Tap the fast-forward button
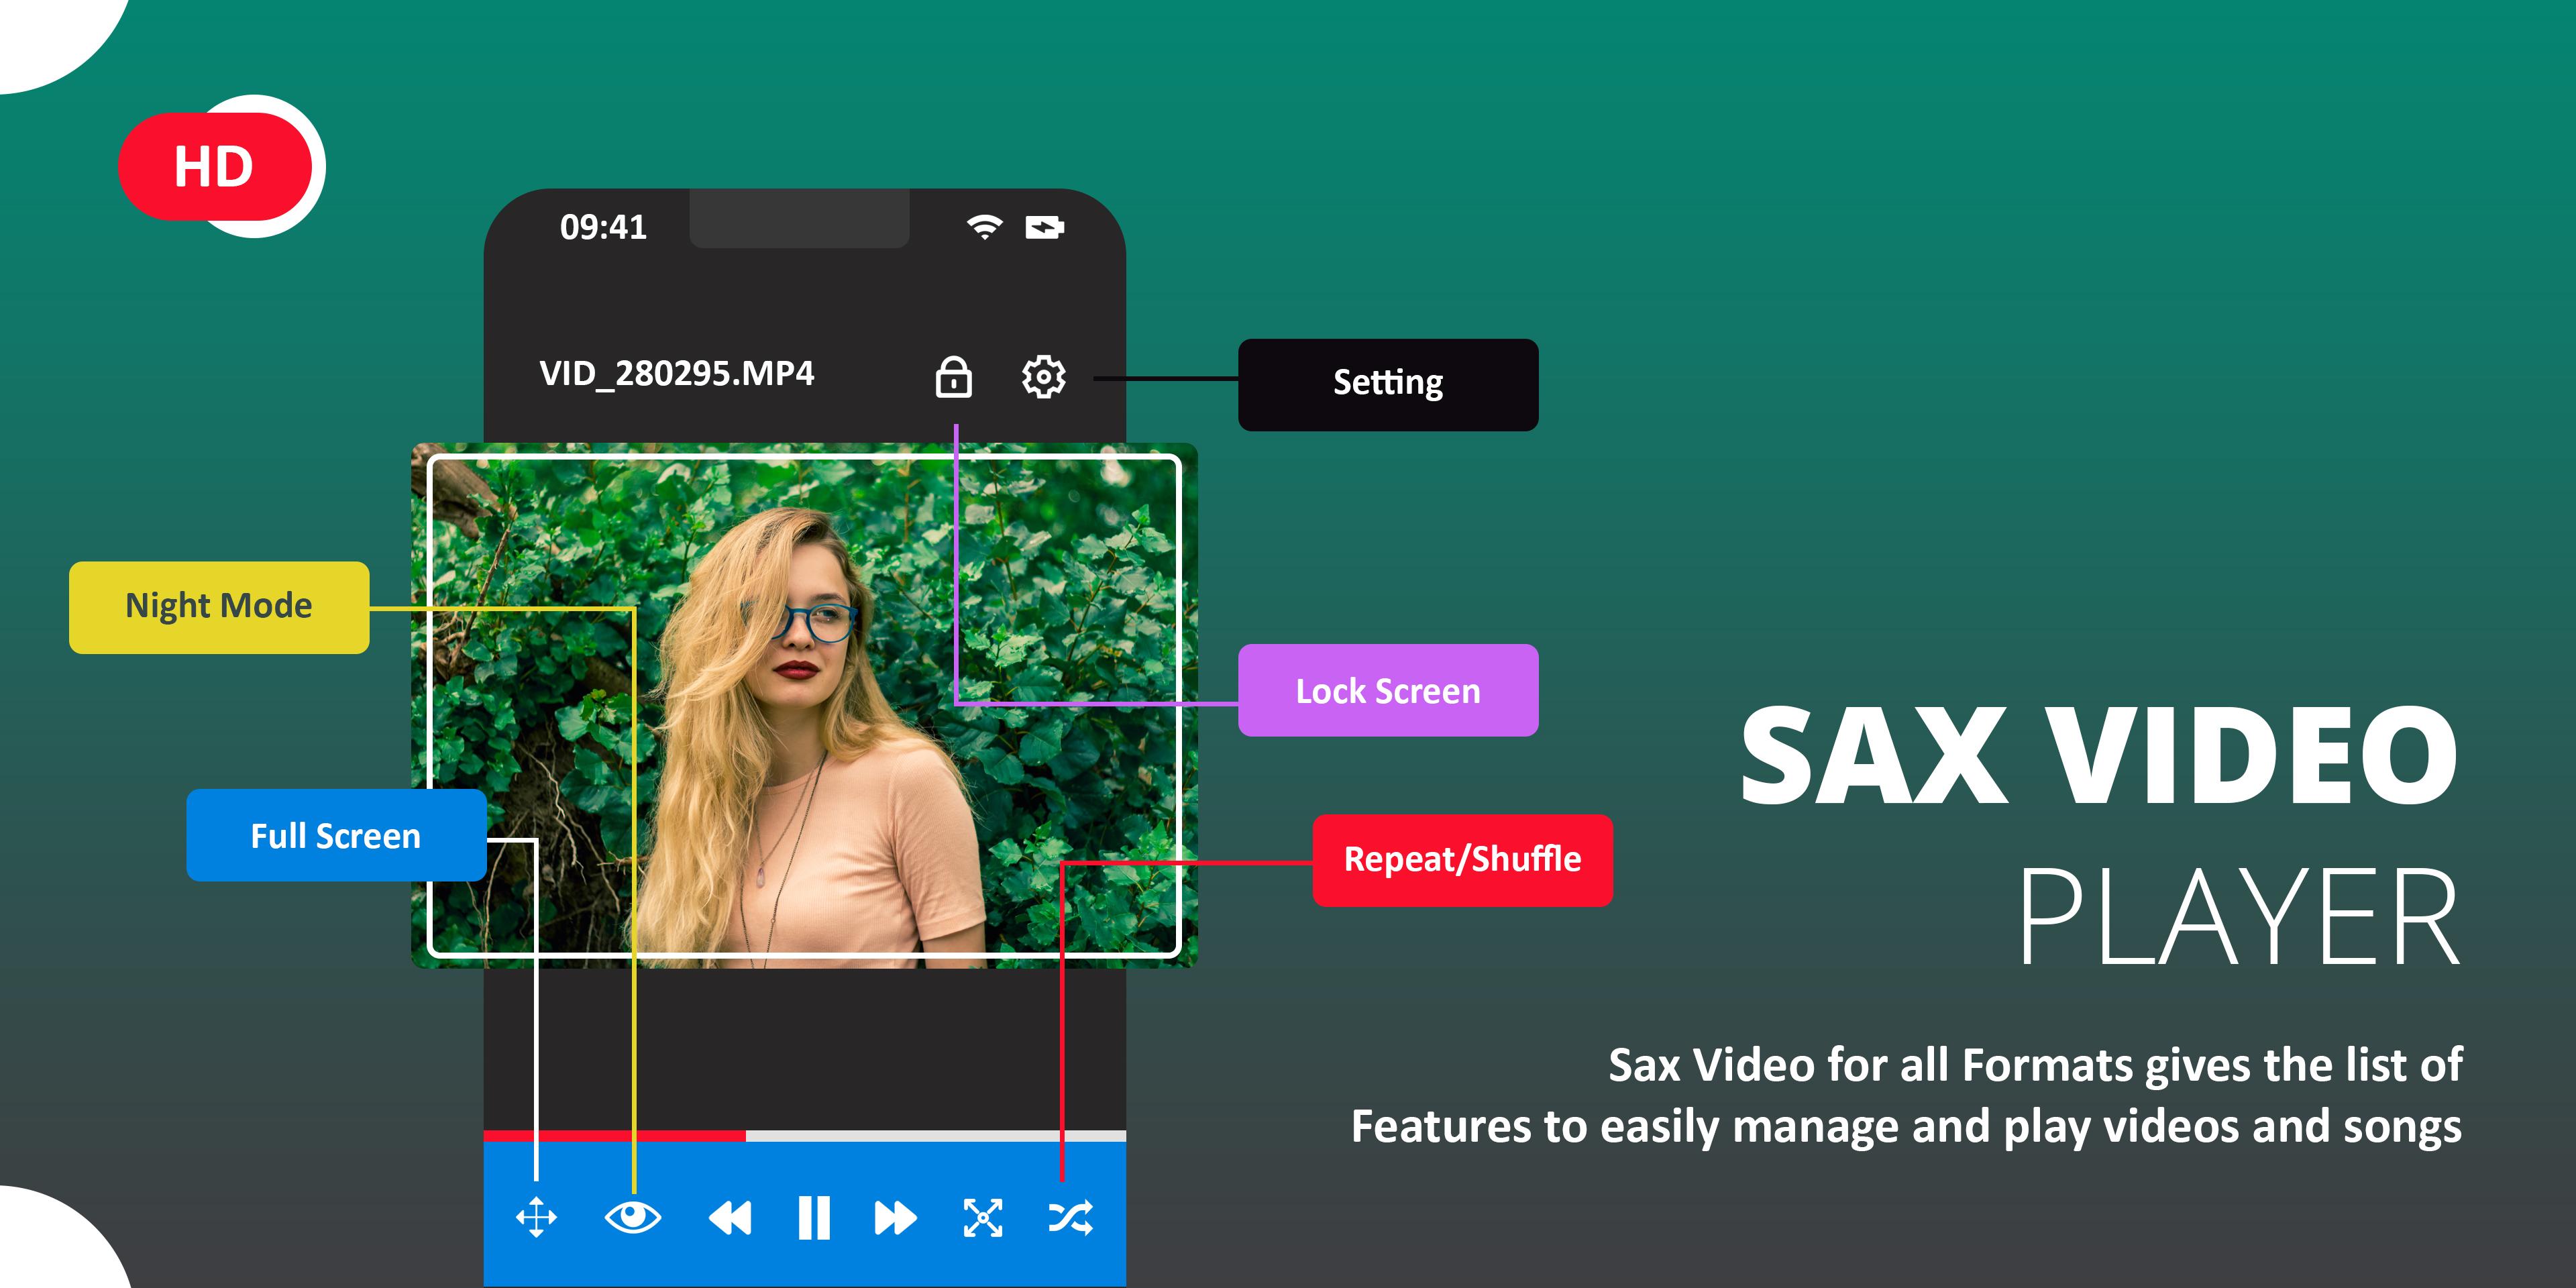2576x1288 pixels. pos(895,1218)
